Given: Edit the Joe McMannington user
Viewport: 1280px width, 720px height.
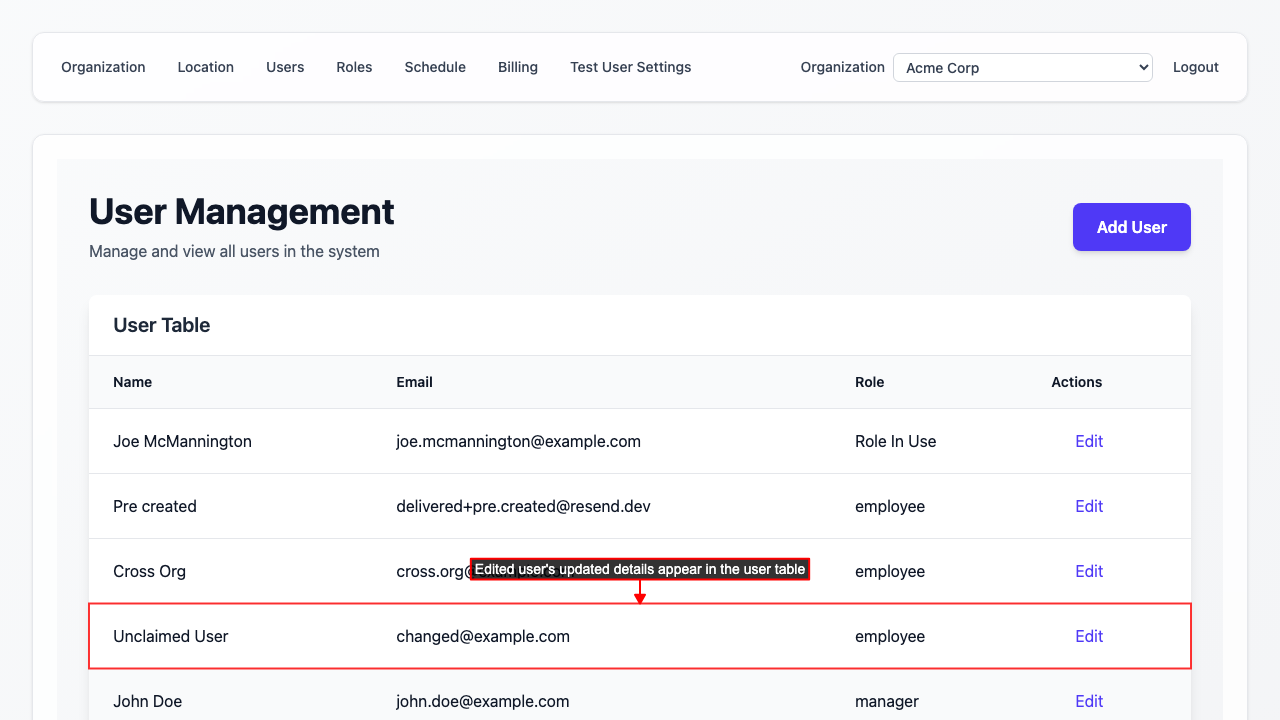Looking at the screenshot, I should point(1088,441).
